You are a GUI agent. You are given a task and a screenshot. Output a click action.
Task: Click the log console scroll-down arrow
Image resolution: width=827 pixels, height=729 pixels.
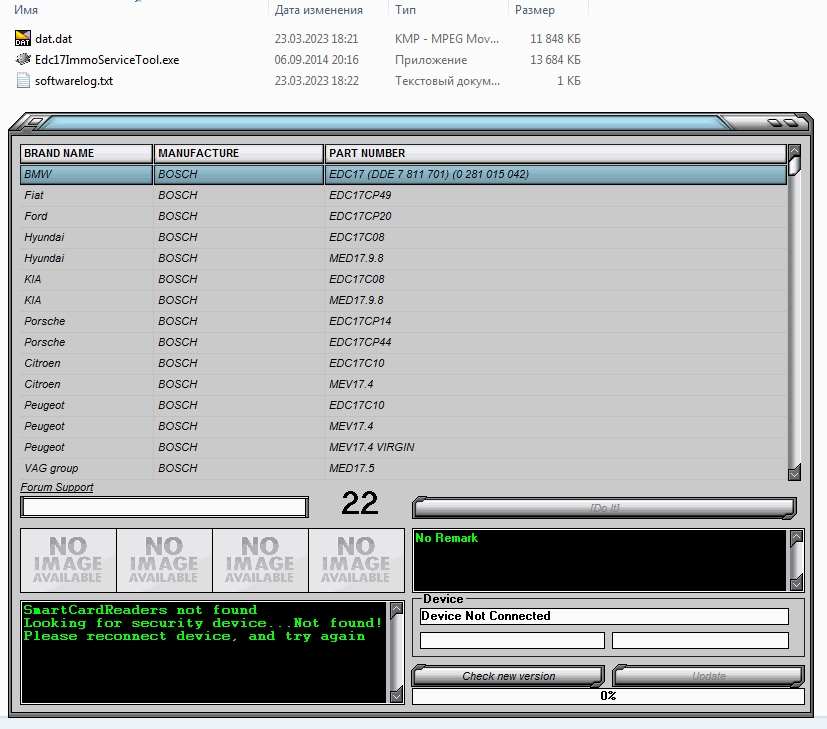tap(396, 694)
